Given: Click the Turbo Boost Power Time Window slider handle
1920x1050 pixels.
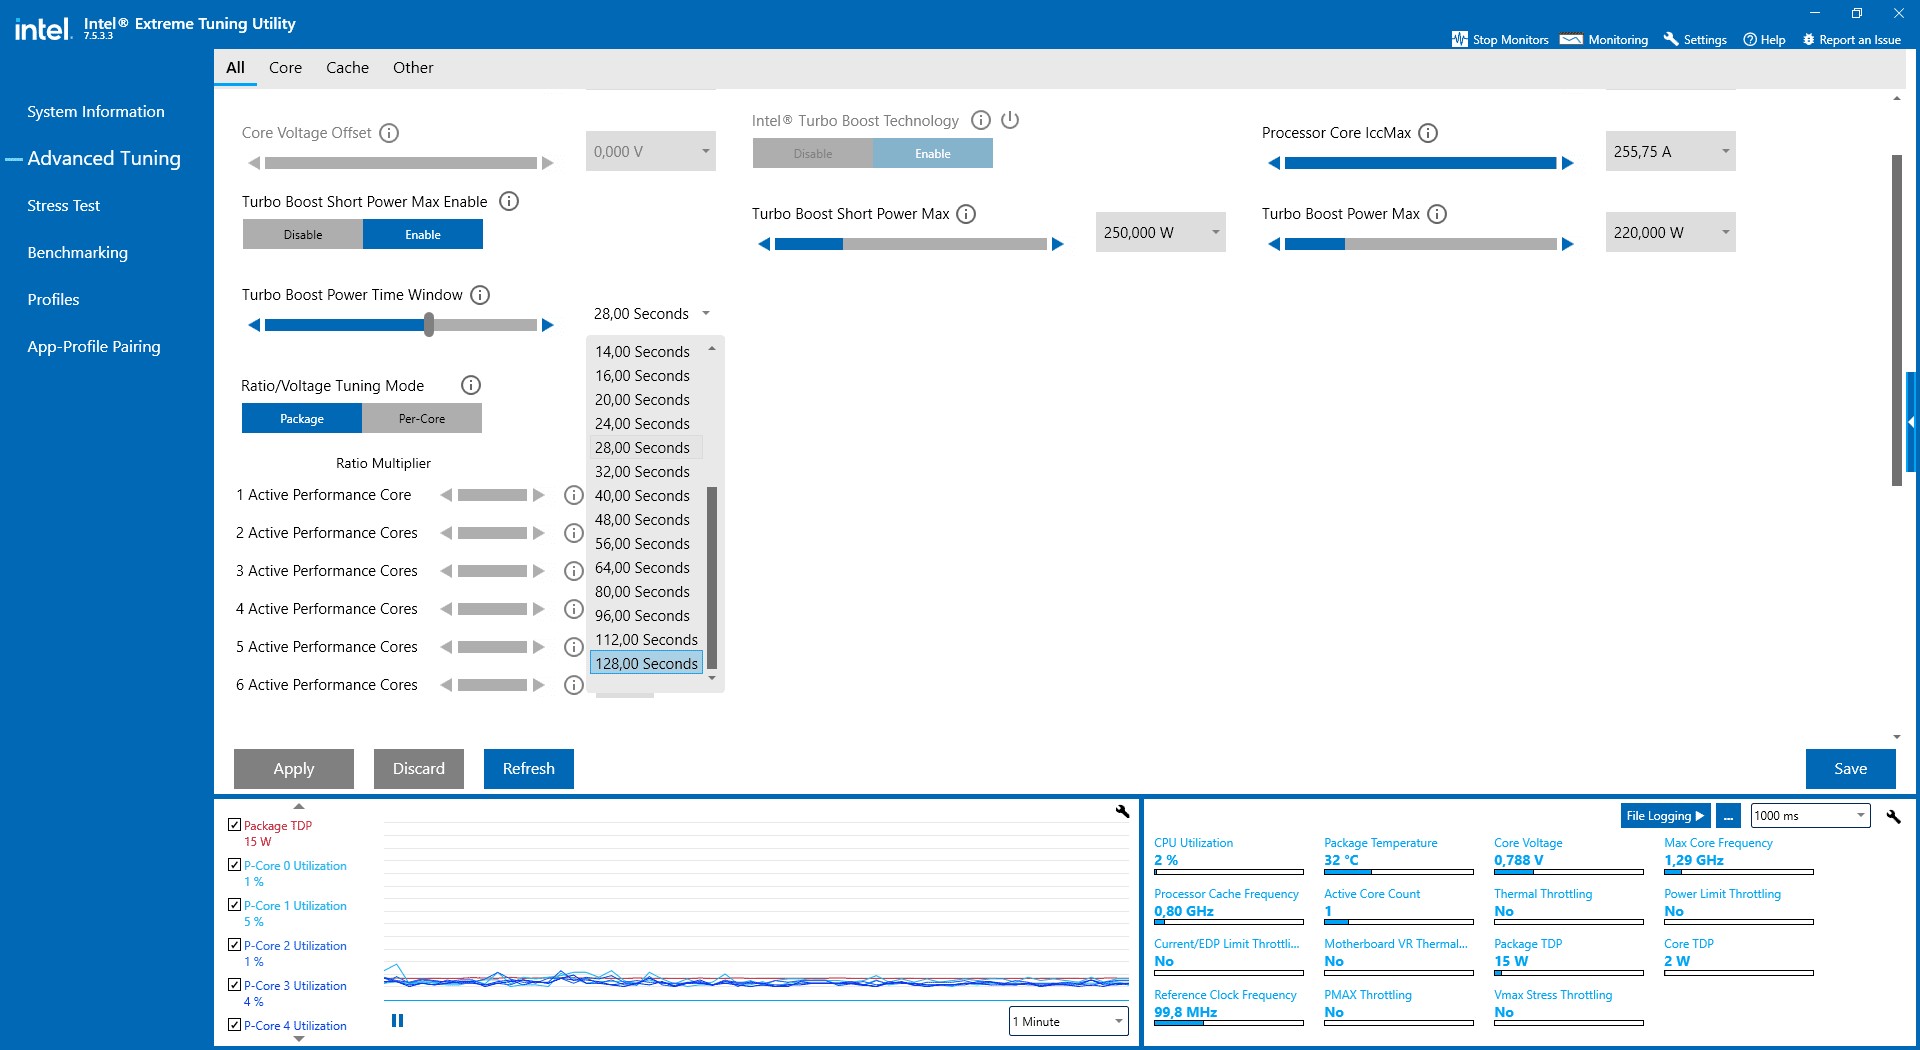Looking at the screenshot, I should click(429, 325).
